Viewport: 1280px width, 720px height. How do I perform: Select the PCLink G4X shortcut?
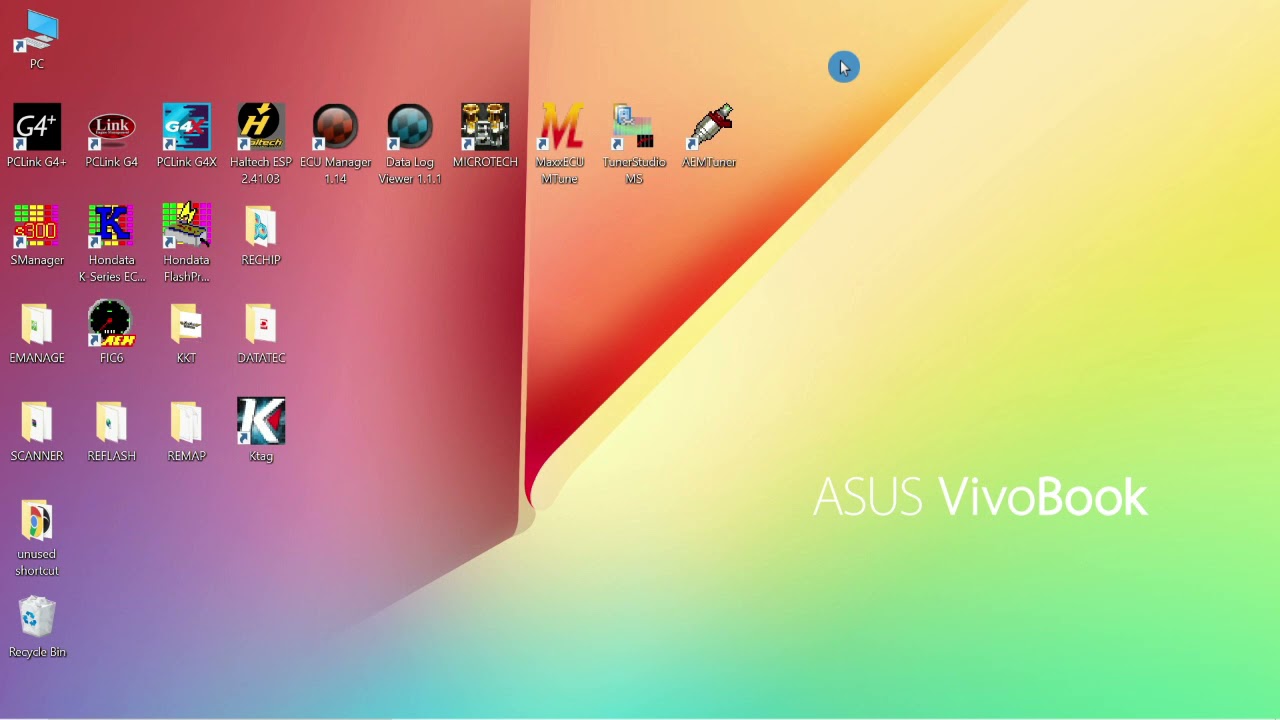186,136
